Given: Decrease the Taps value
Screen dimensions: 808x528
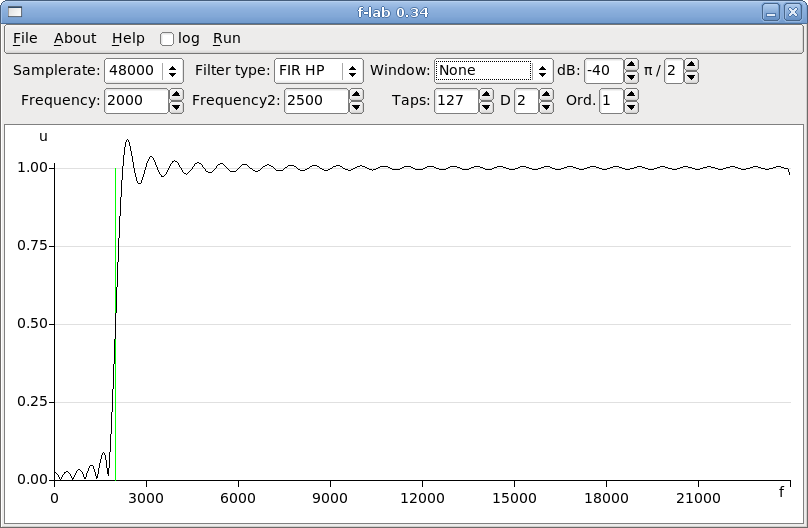Looking at the screenshot, I should [486, 107].
